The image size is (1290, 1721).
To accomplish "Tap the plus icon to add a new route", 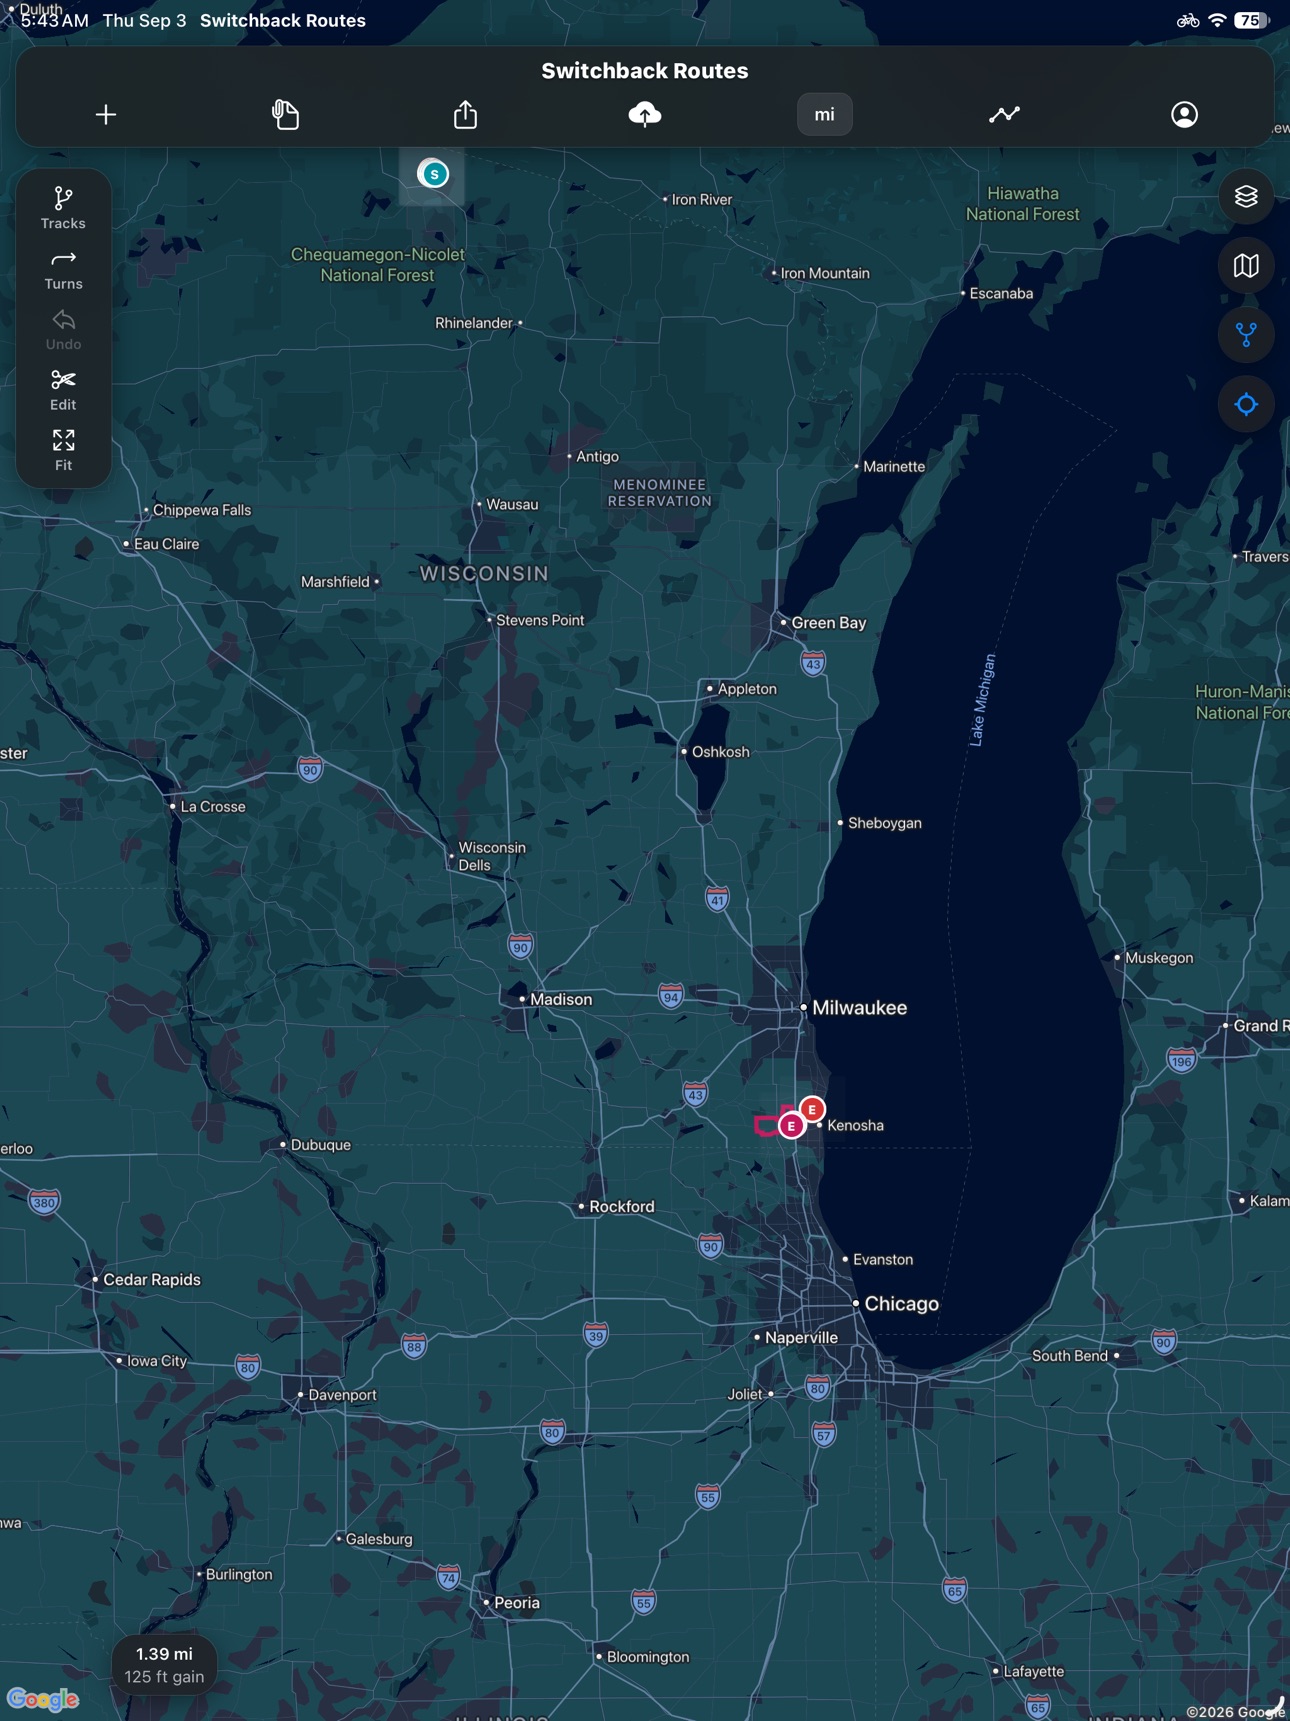I will 106,115.
